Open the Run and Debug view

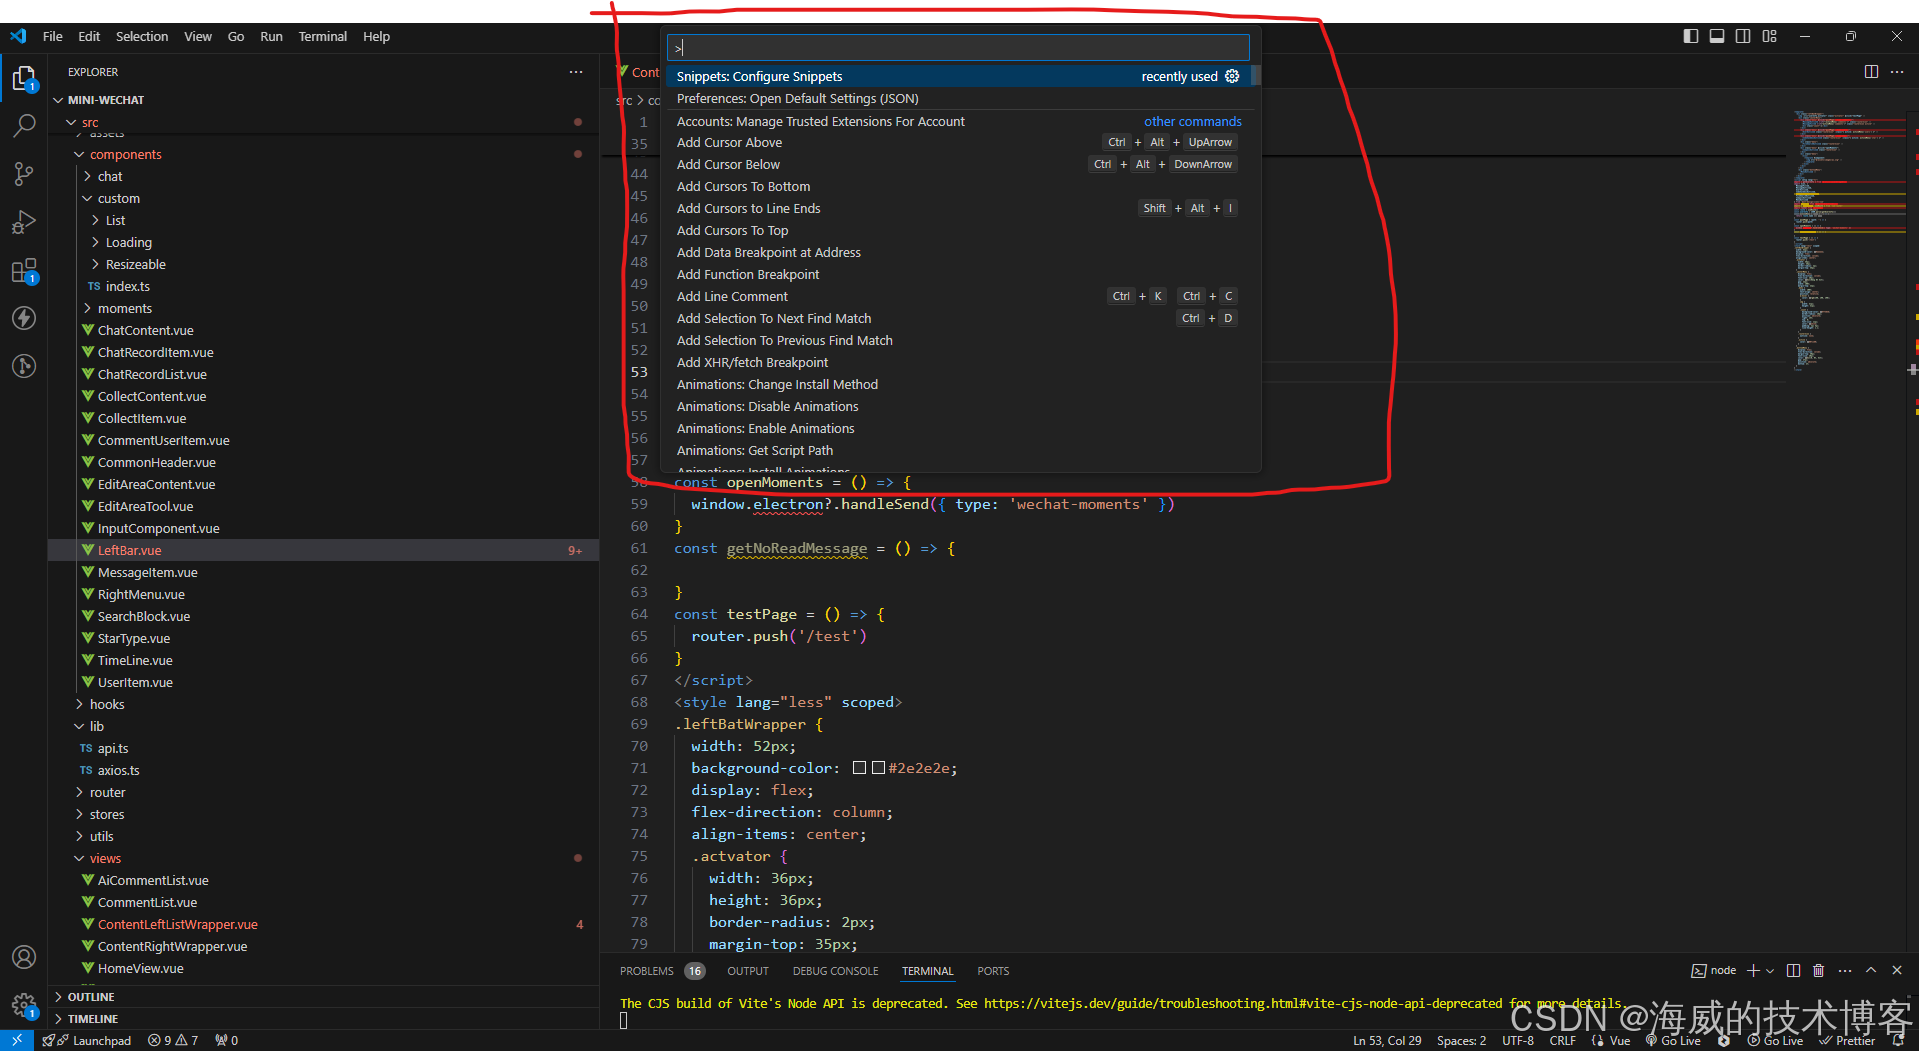point(24,222)
